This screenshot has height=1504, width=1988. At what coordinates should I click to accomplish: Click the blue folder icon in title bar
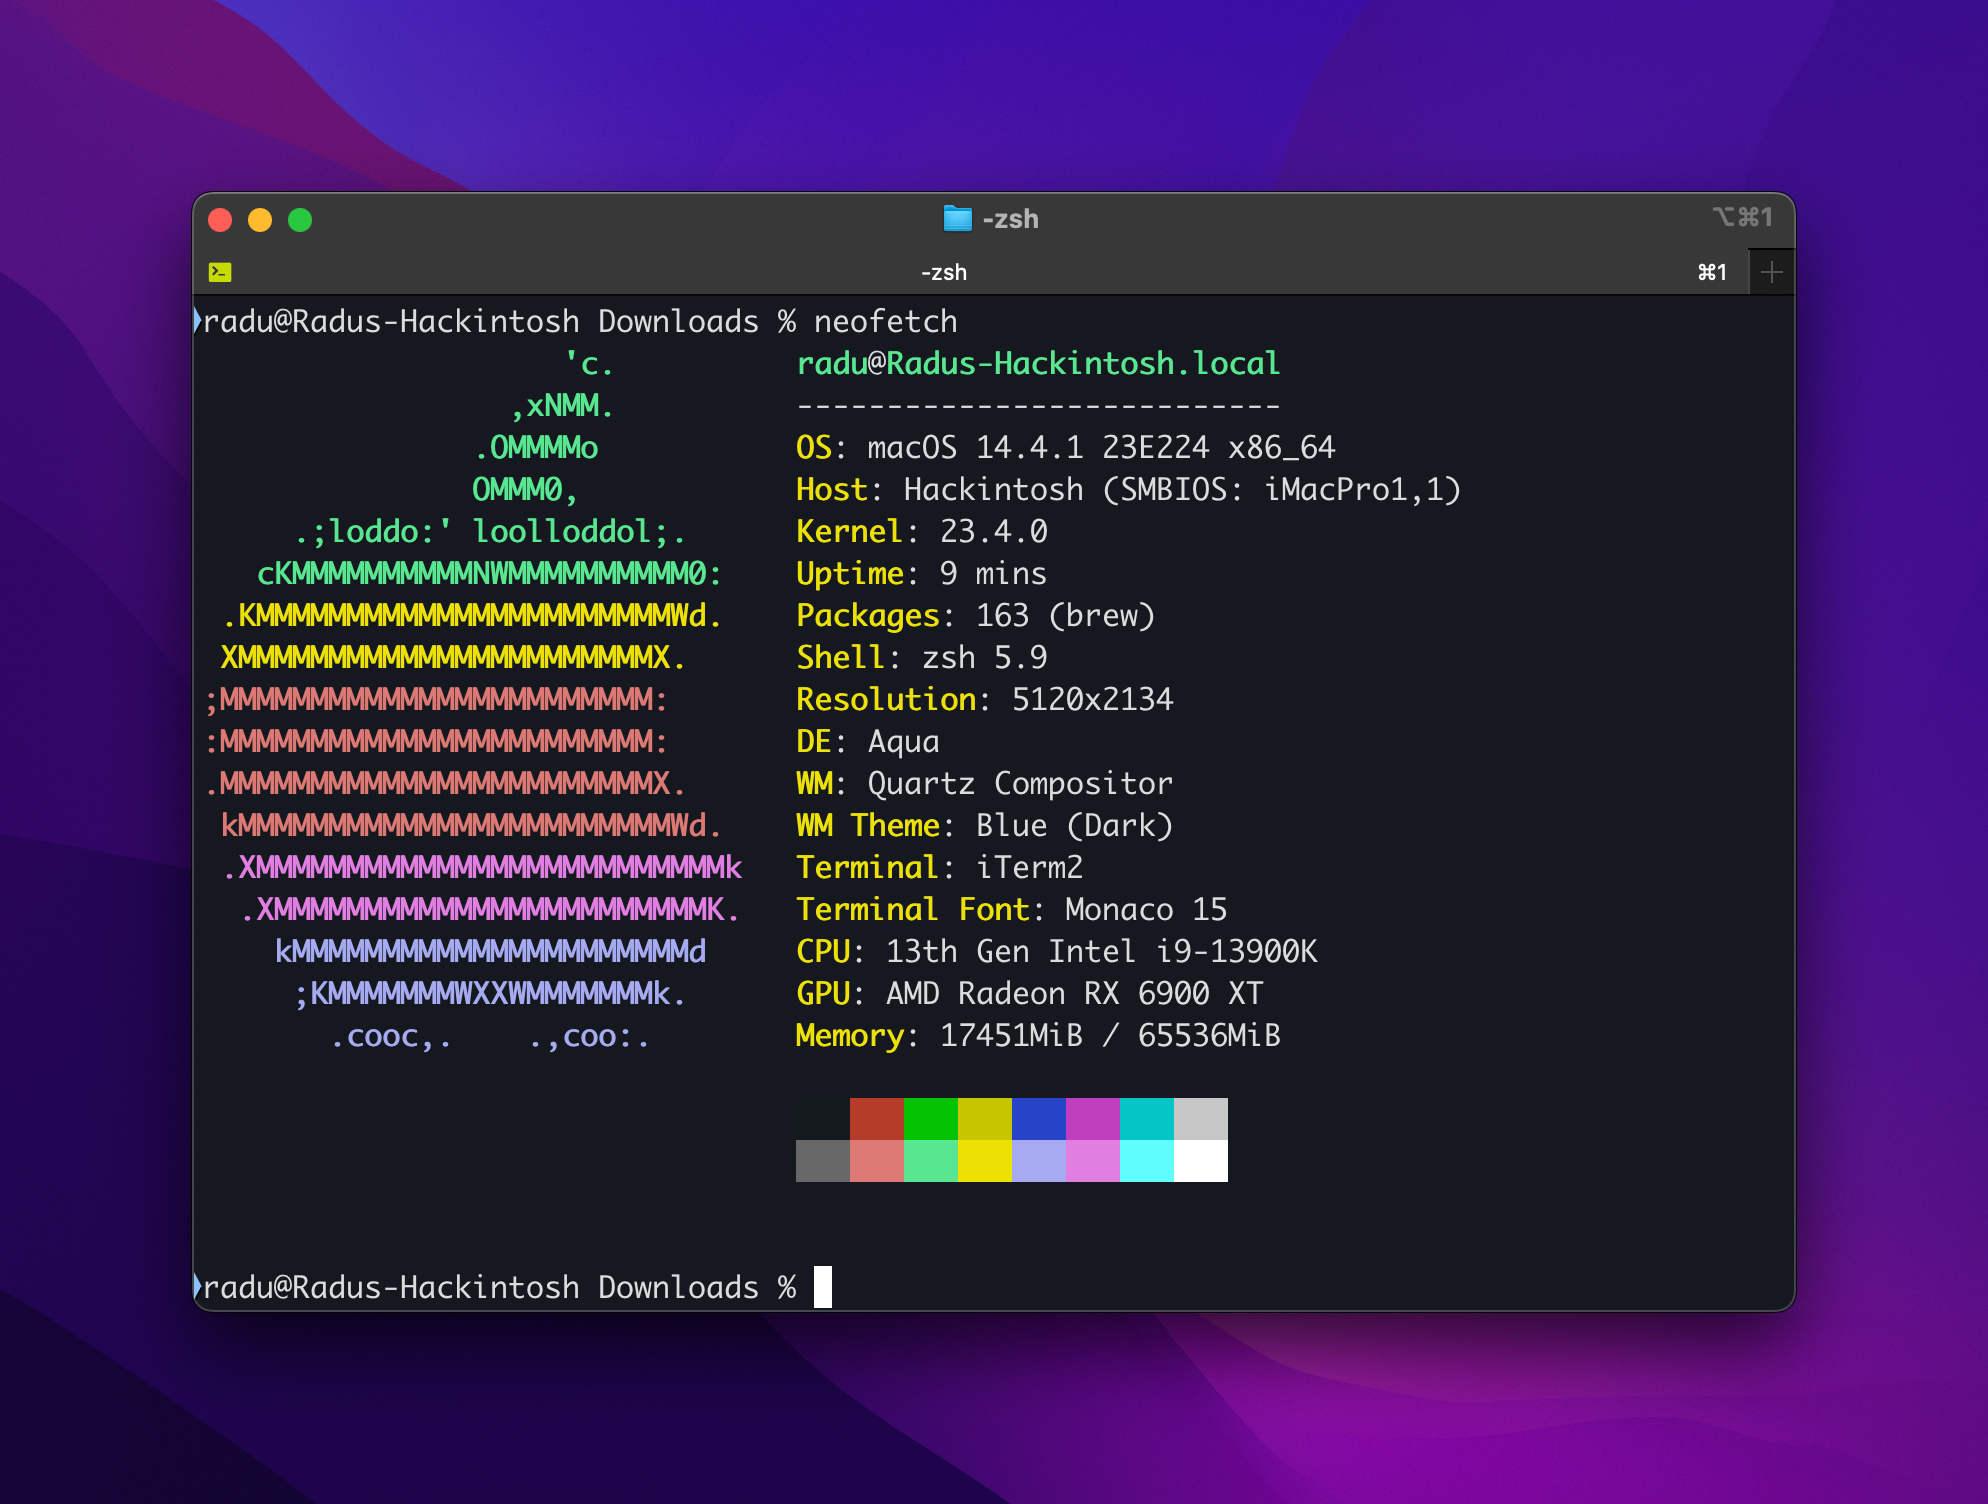tap(957, 218)
